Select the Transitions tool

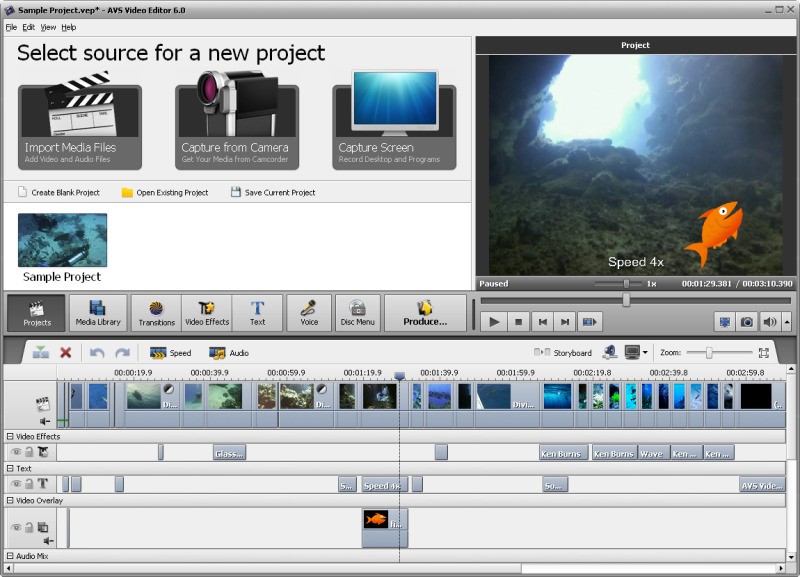point(156,312)
